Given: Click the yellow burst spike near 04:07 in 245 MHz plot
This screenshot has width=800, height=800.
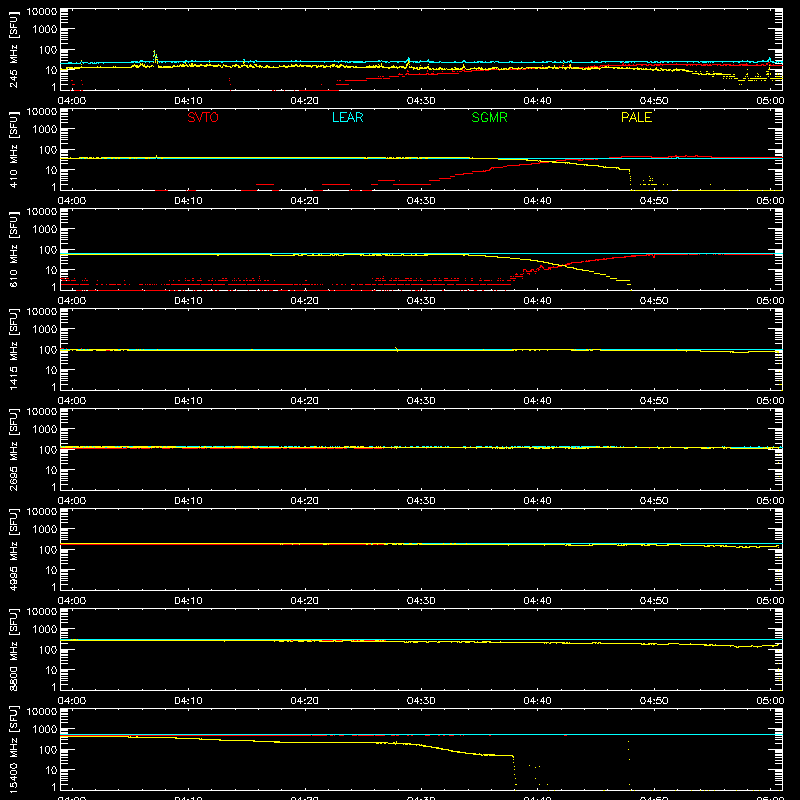Looking at the screenshot, I should tap(155, 56).
